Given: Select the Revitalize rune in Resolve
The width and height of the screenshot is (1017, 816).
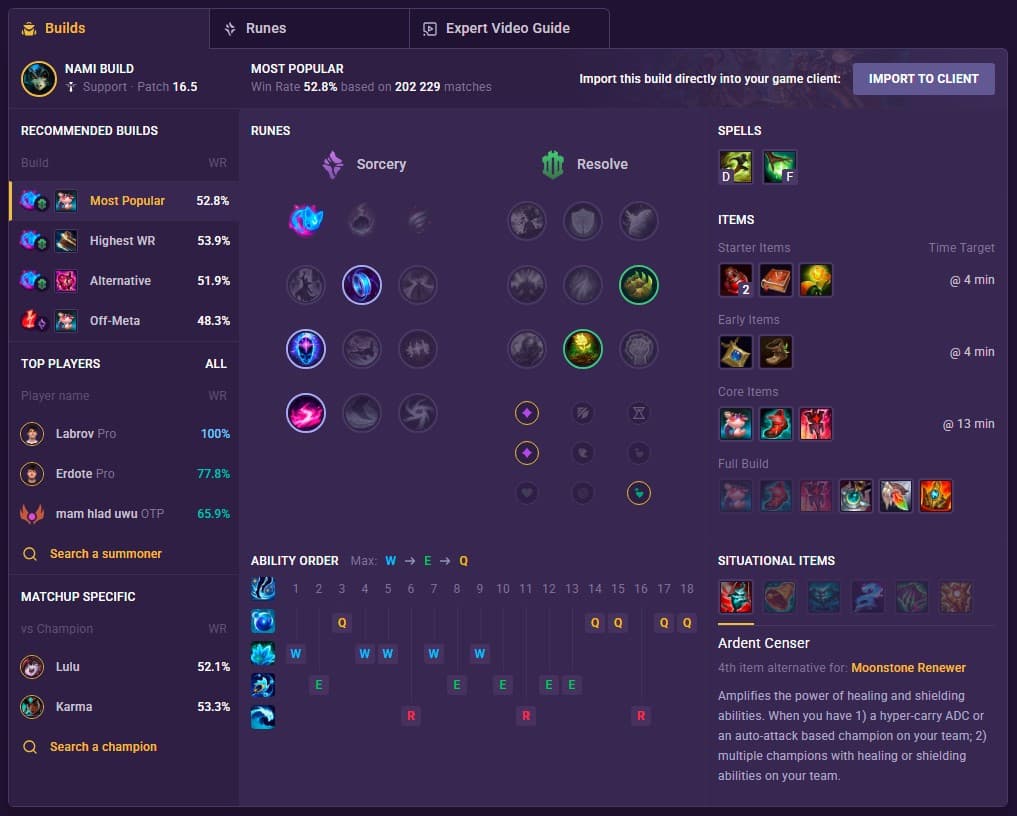Looking at the screenshot, I should (582, 349).
